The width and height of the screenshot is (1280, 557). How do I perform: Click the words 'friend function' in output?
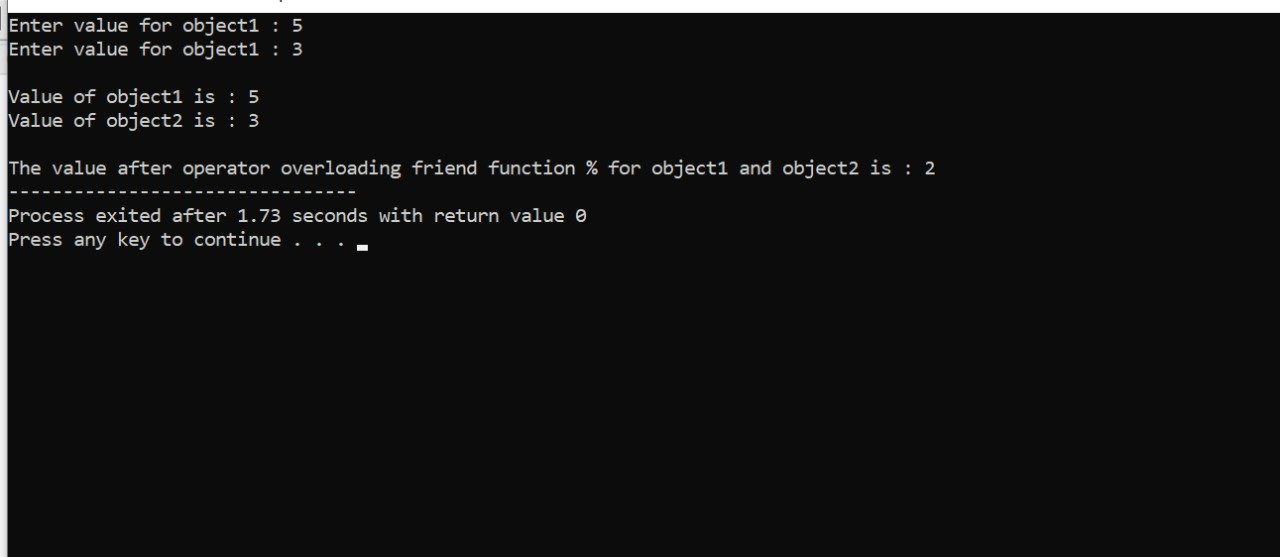(494, 168)
